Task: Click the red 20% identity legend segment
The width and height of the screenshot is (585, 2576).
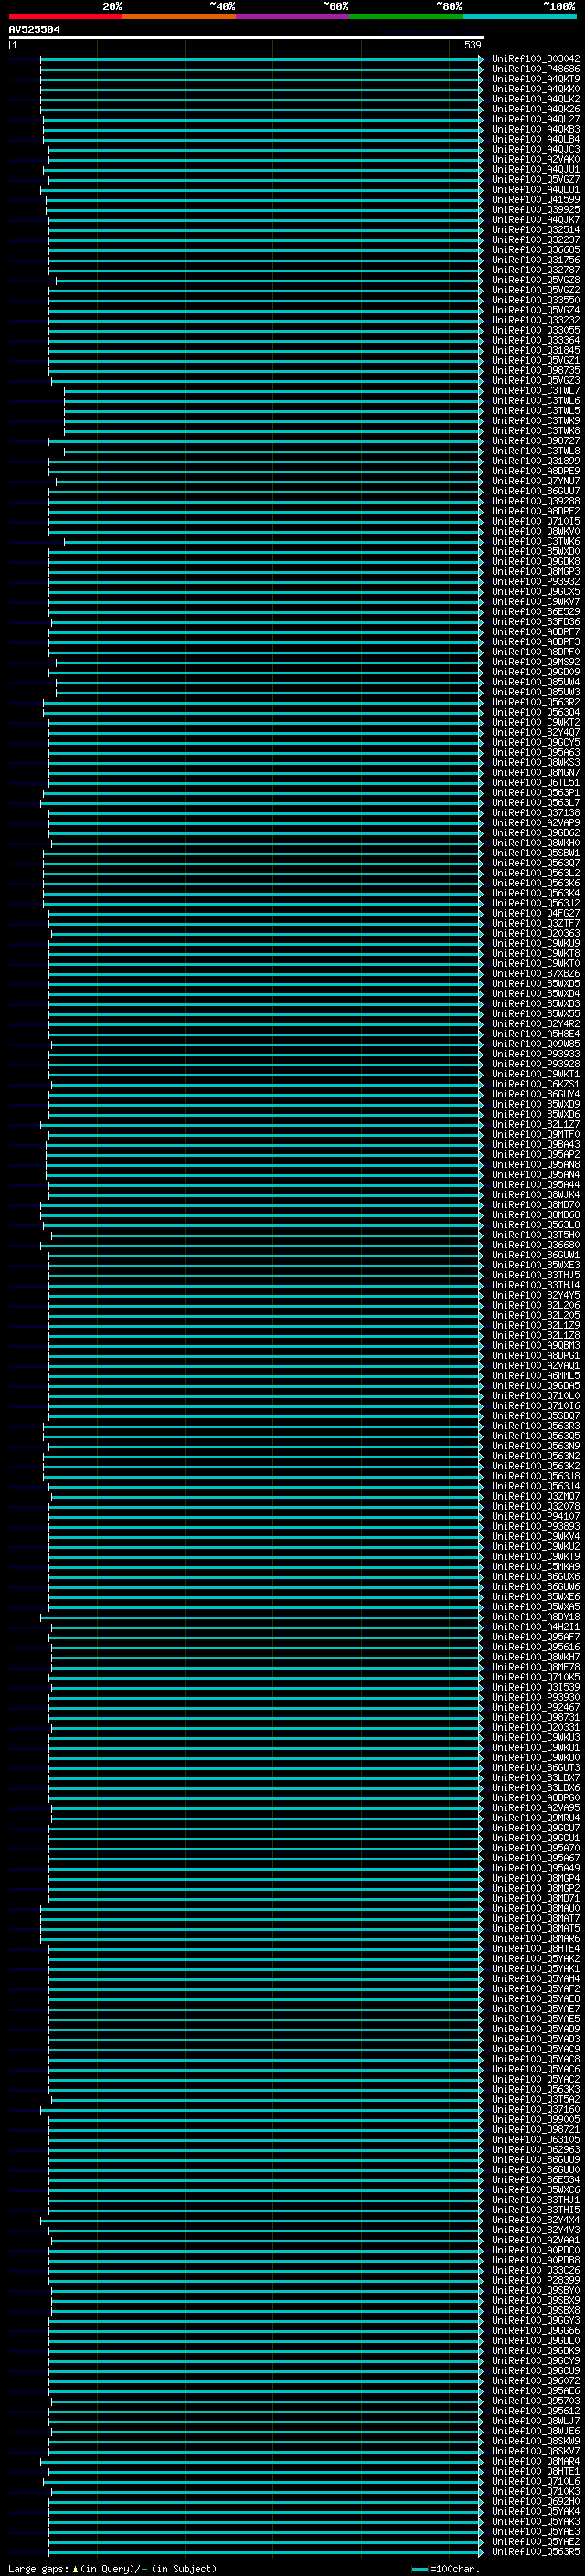Action: (65, 16)
